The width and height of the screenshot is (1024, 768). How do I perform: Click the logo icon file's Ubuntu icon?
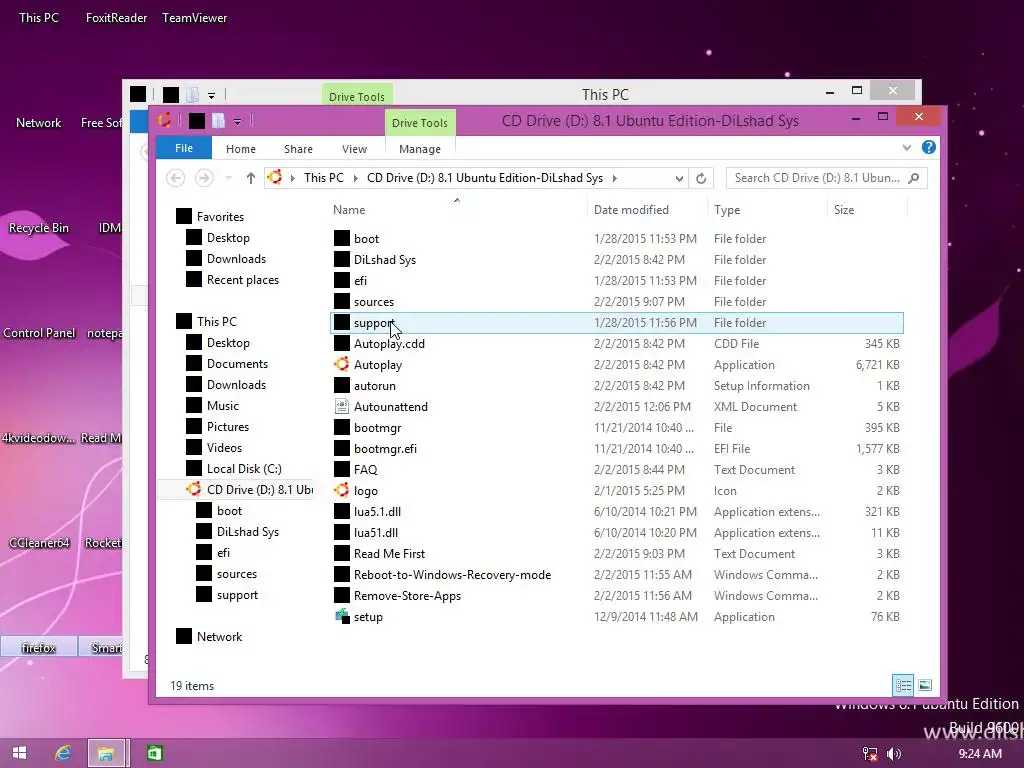pyautogui.click(x=342, y=490)
